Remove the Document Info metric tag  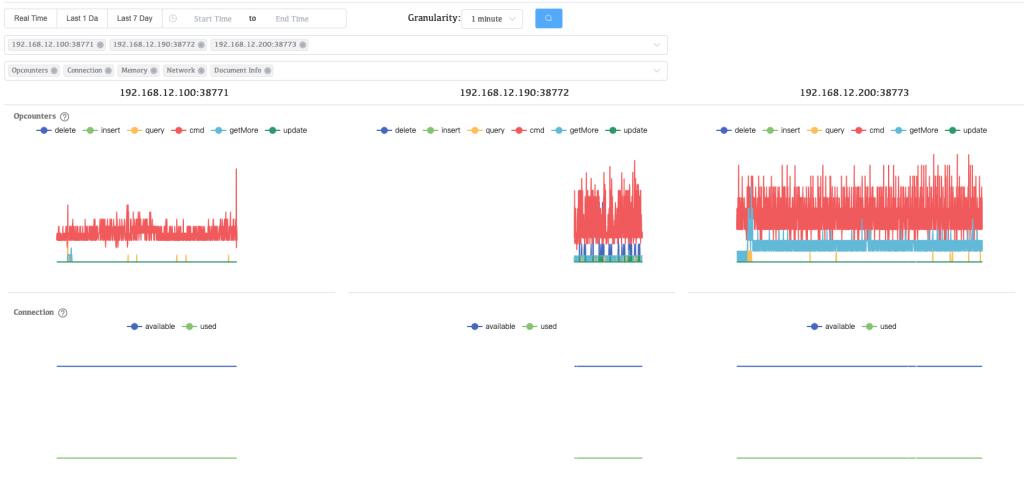tap(268, 71)
